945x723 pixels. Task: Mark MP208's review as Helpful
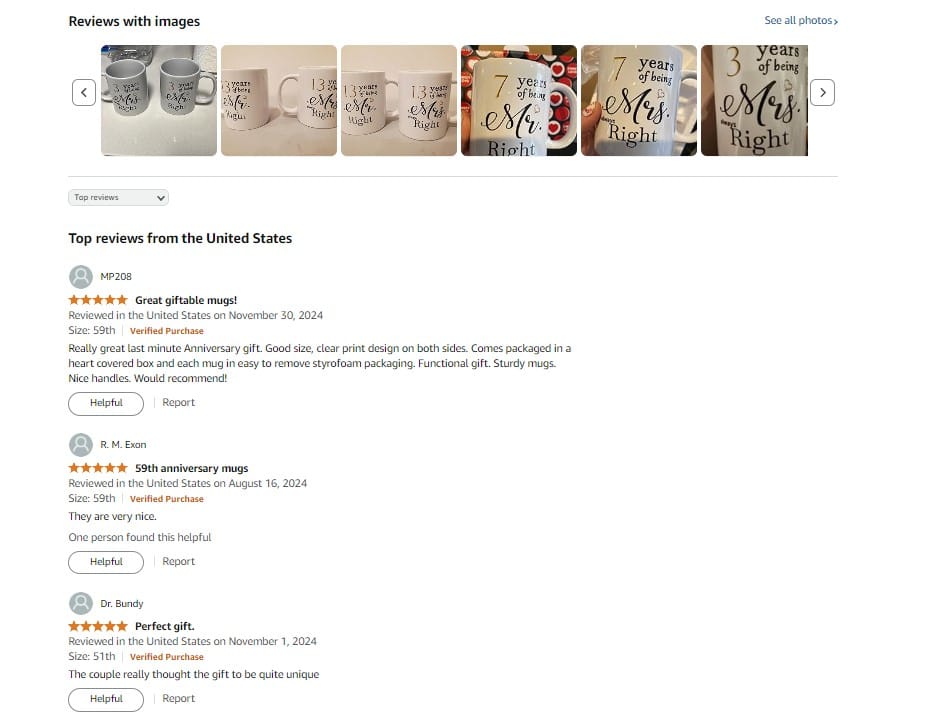tap(106, 404)
